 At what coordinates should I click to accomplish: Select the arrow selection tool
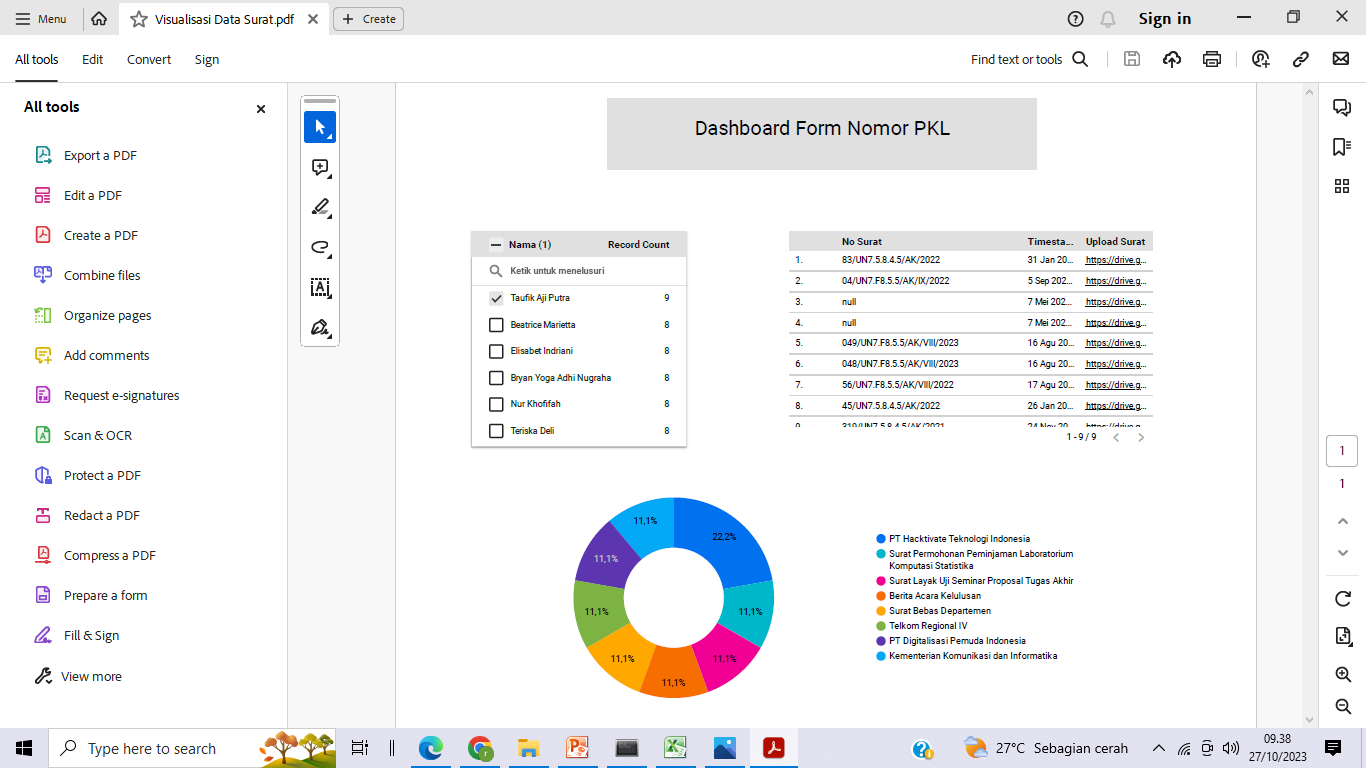point(320,127)
